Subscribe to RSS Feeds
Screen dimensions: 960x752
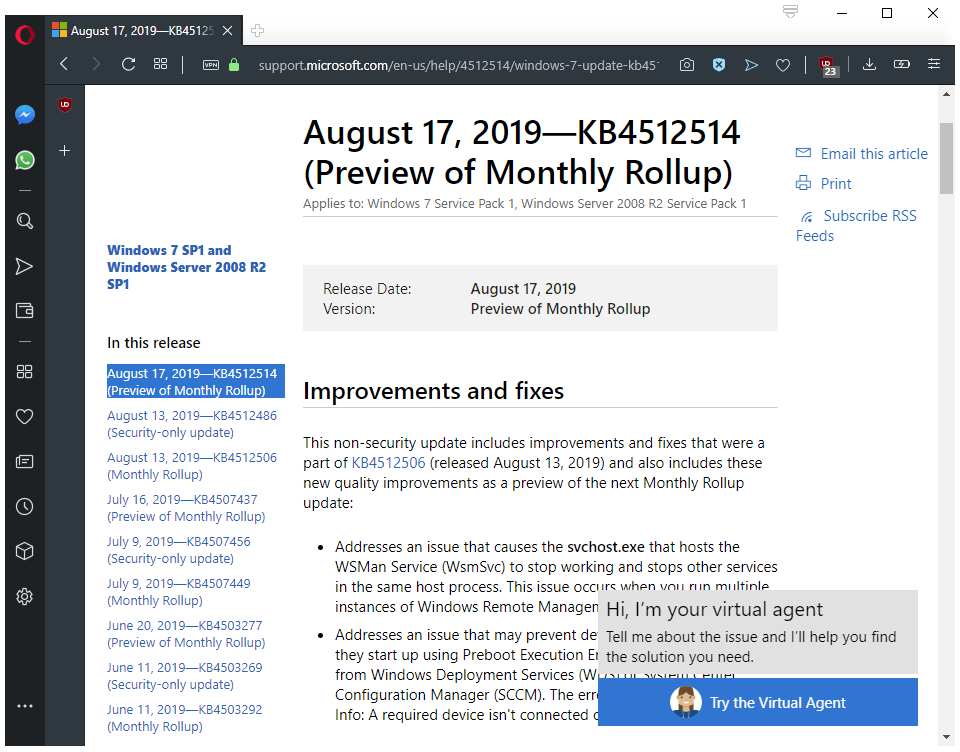[x=857, y=225]
